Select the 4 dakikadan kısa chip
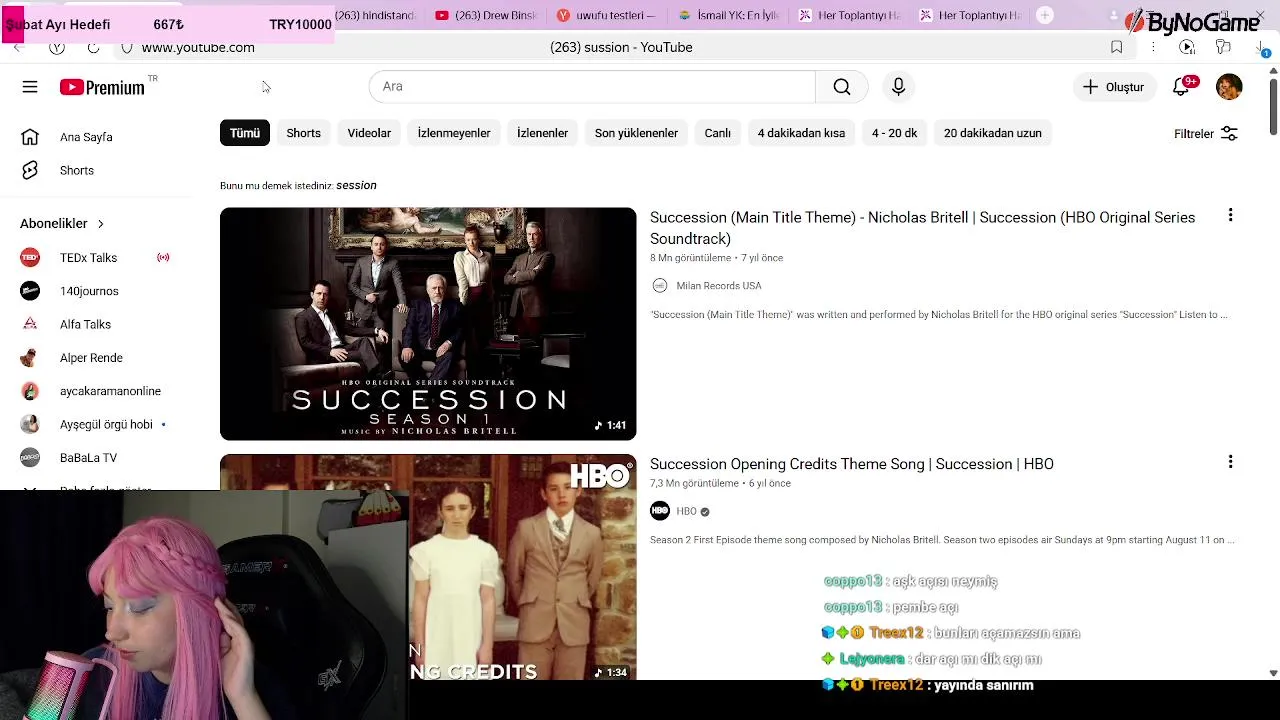This screenshot has width=1280, height=720. point(801,133)
